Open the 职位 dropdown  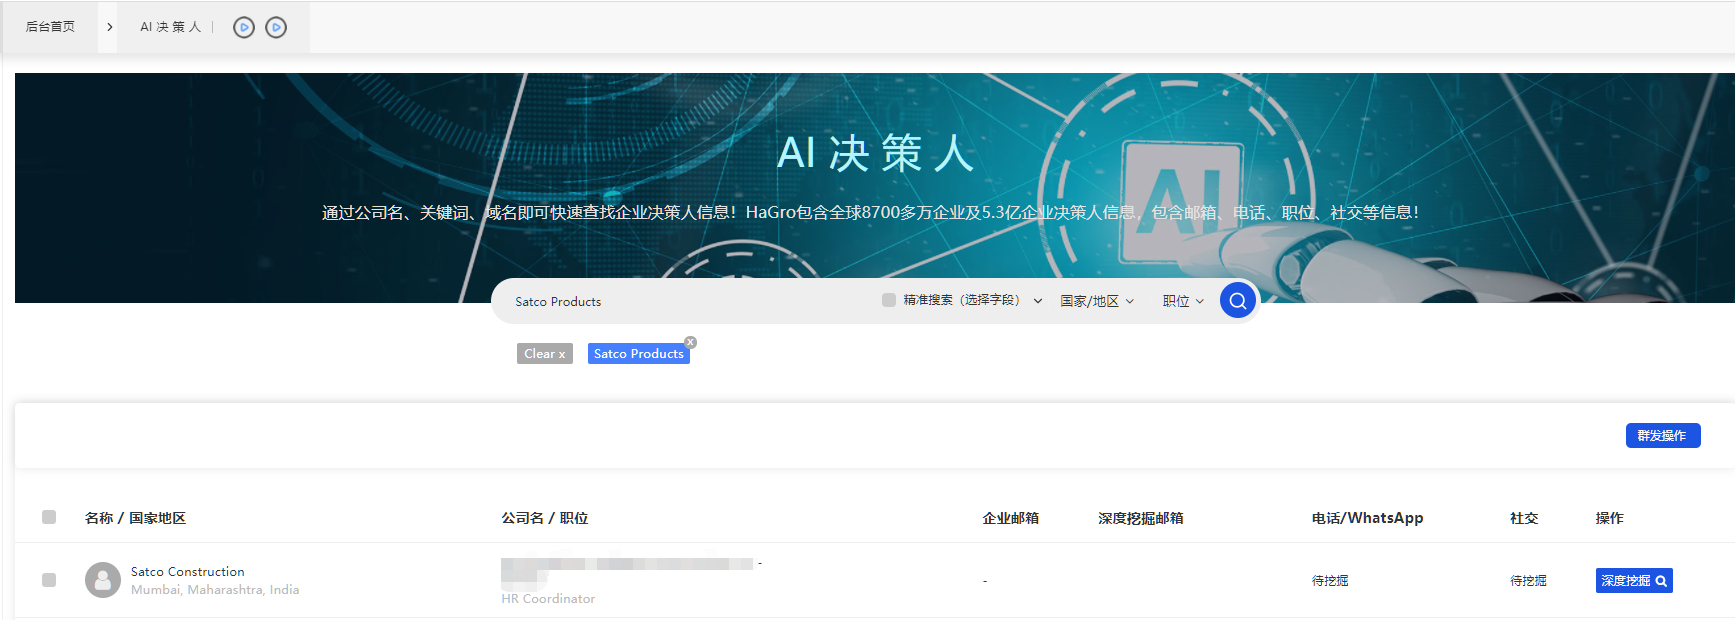[1182, 301]
